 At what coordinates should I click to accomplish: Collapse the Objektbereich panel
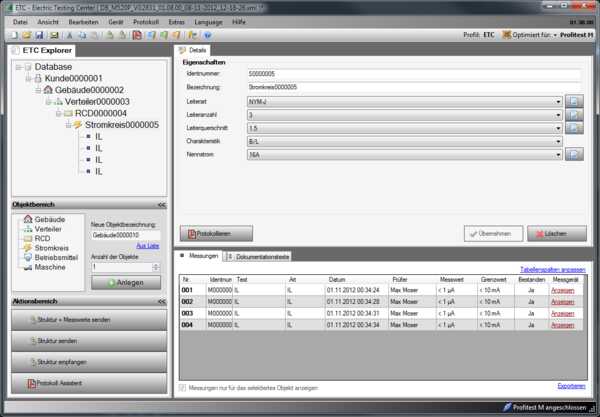pos(161,204)
